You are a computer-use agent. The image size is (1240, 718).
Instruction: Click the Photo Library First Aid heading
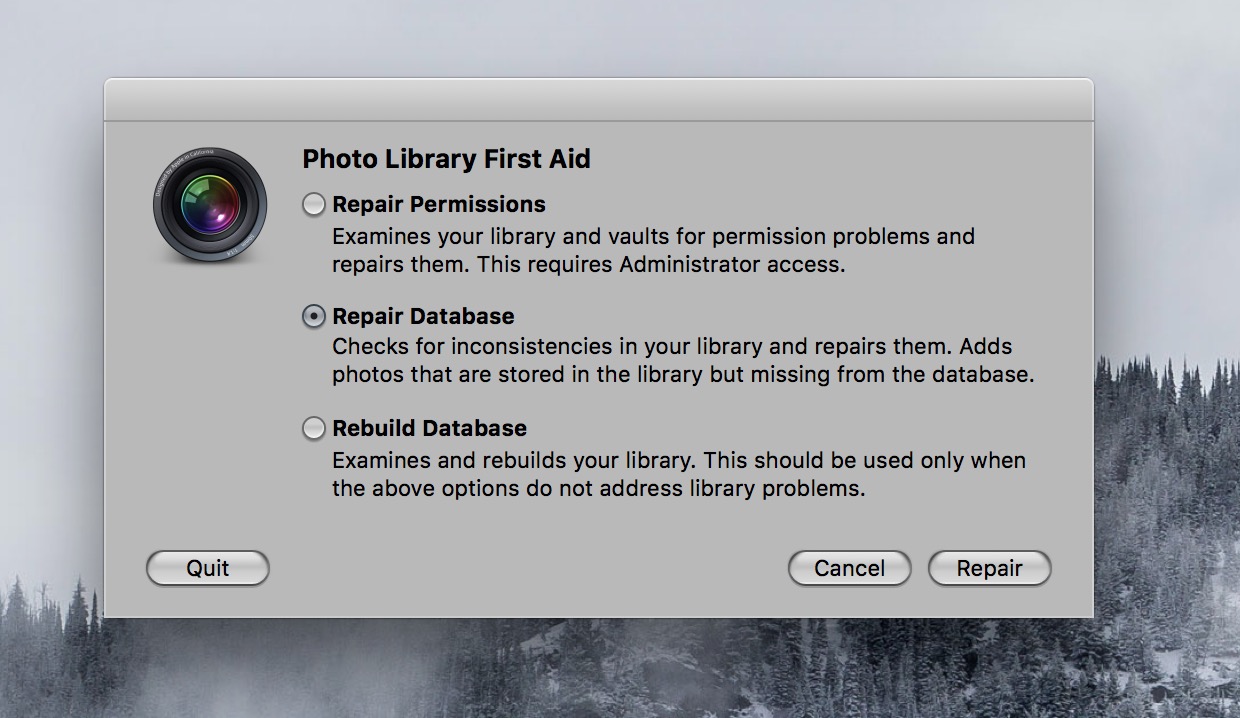[446, 159]
